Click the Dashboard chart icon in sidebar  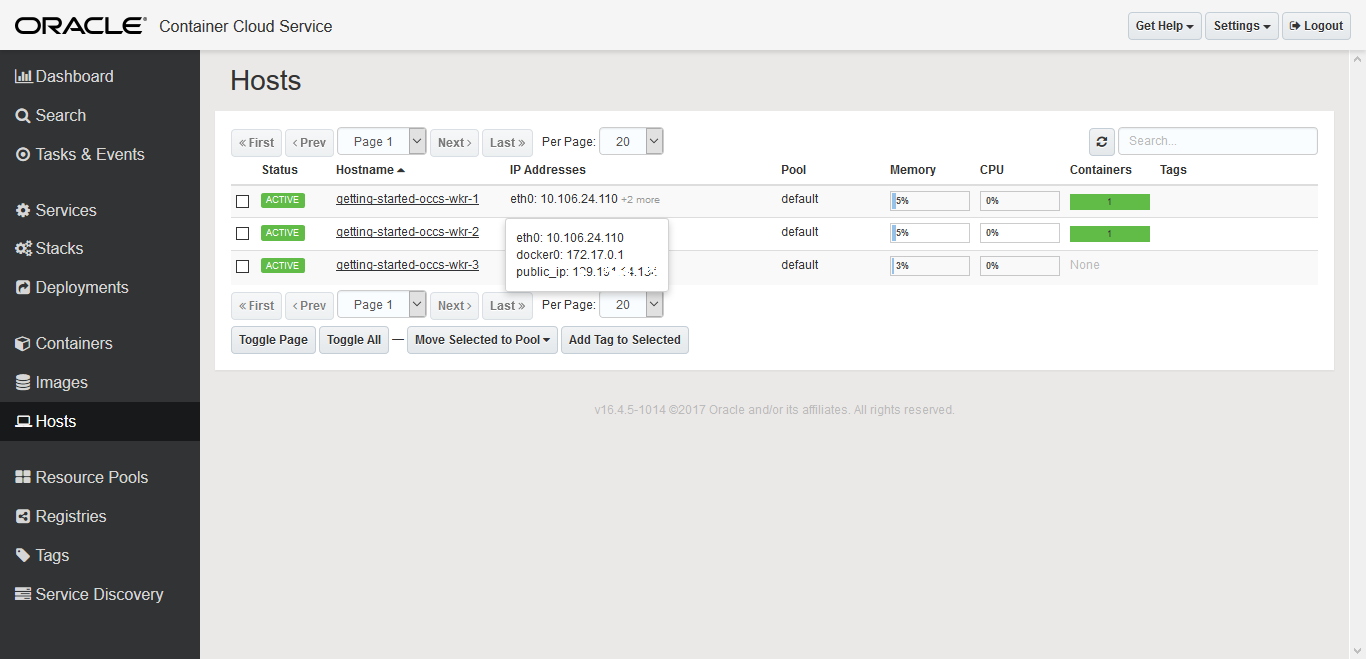pos(24,76)
